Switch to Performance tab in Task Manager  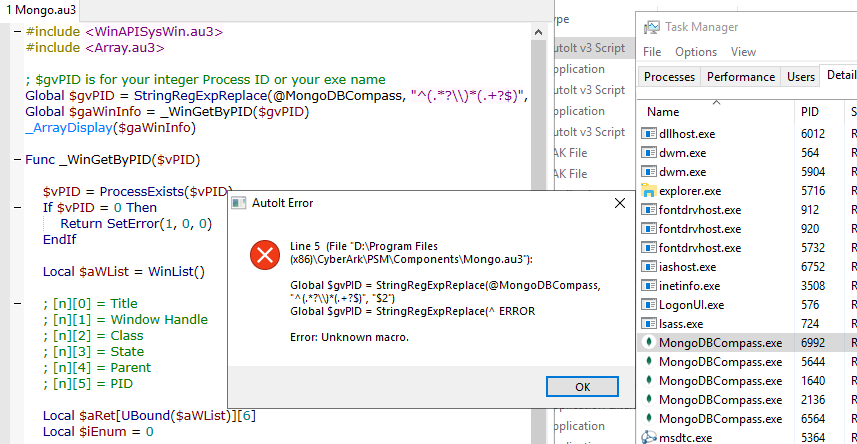(x=741, y=77)
